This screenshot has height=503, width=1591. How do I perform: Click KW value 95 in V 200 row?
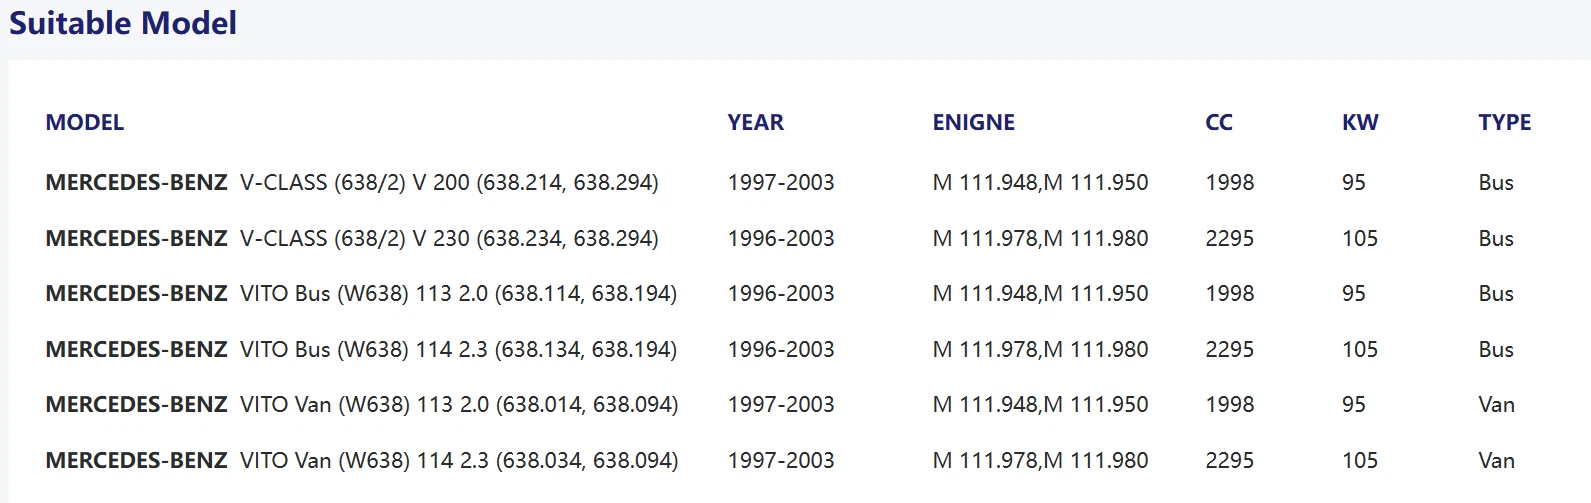pyautogui.click(x=1354, y=183)
